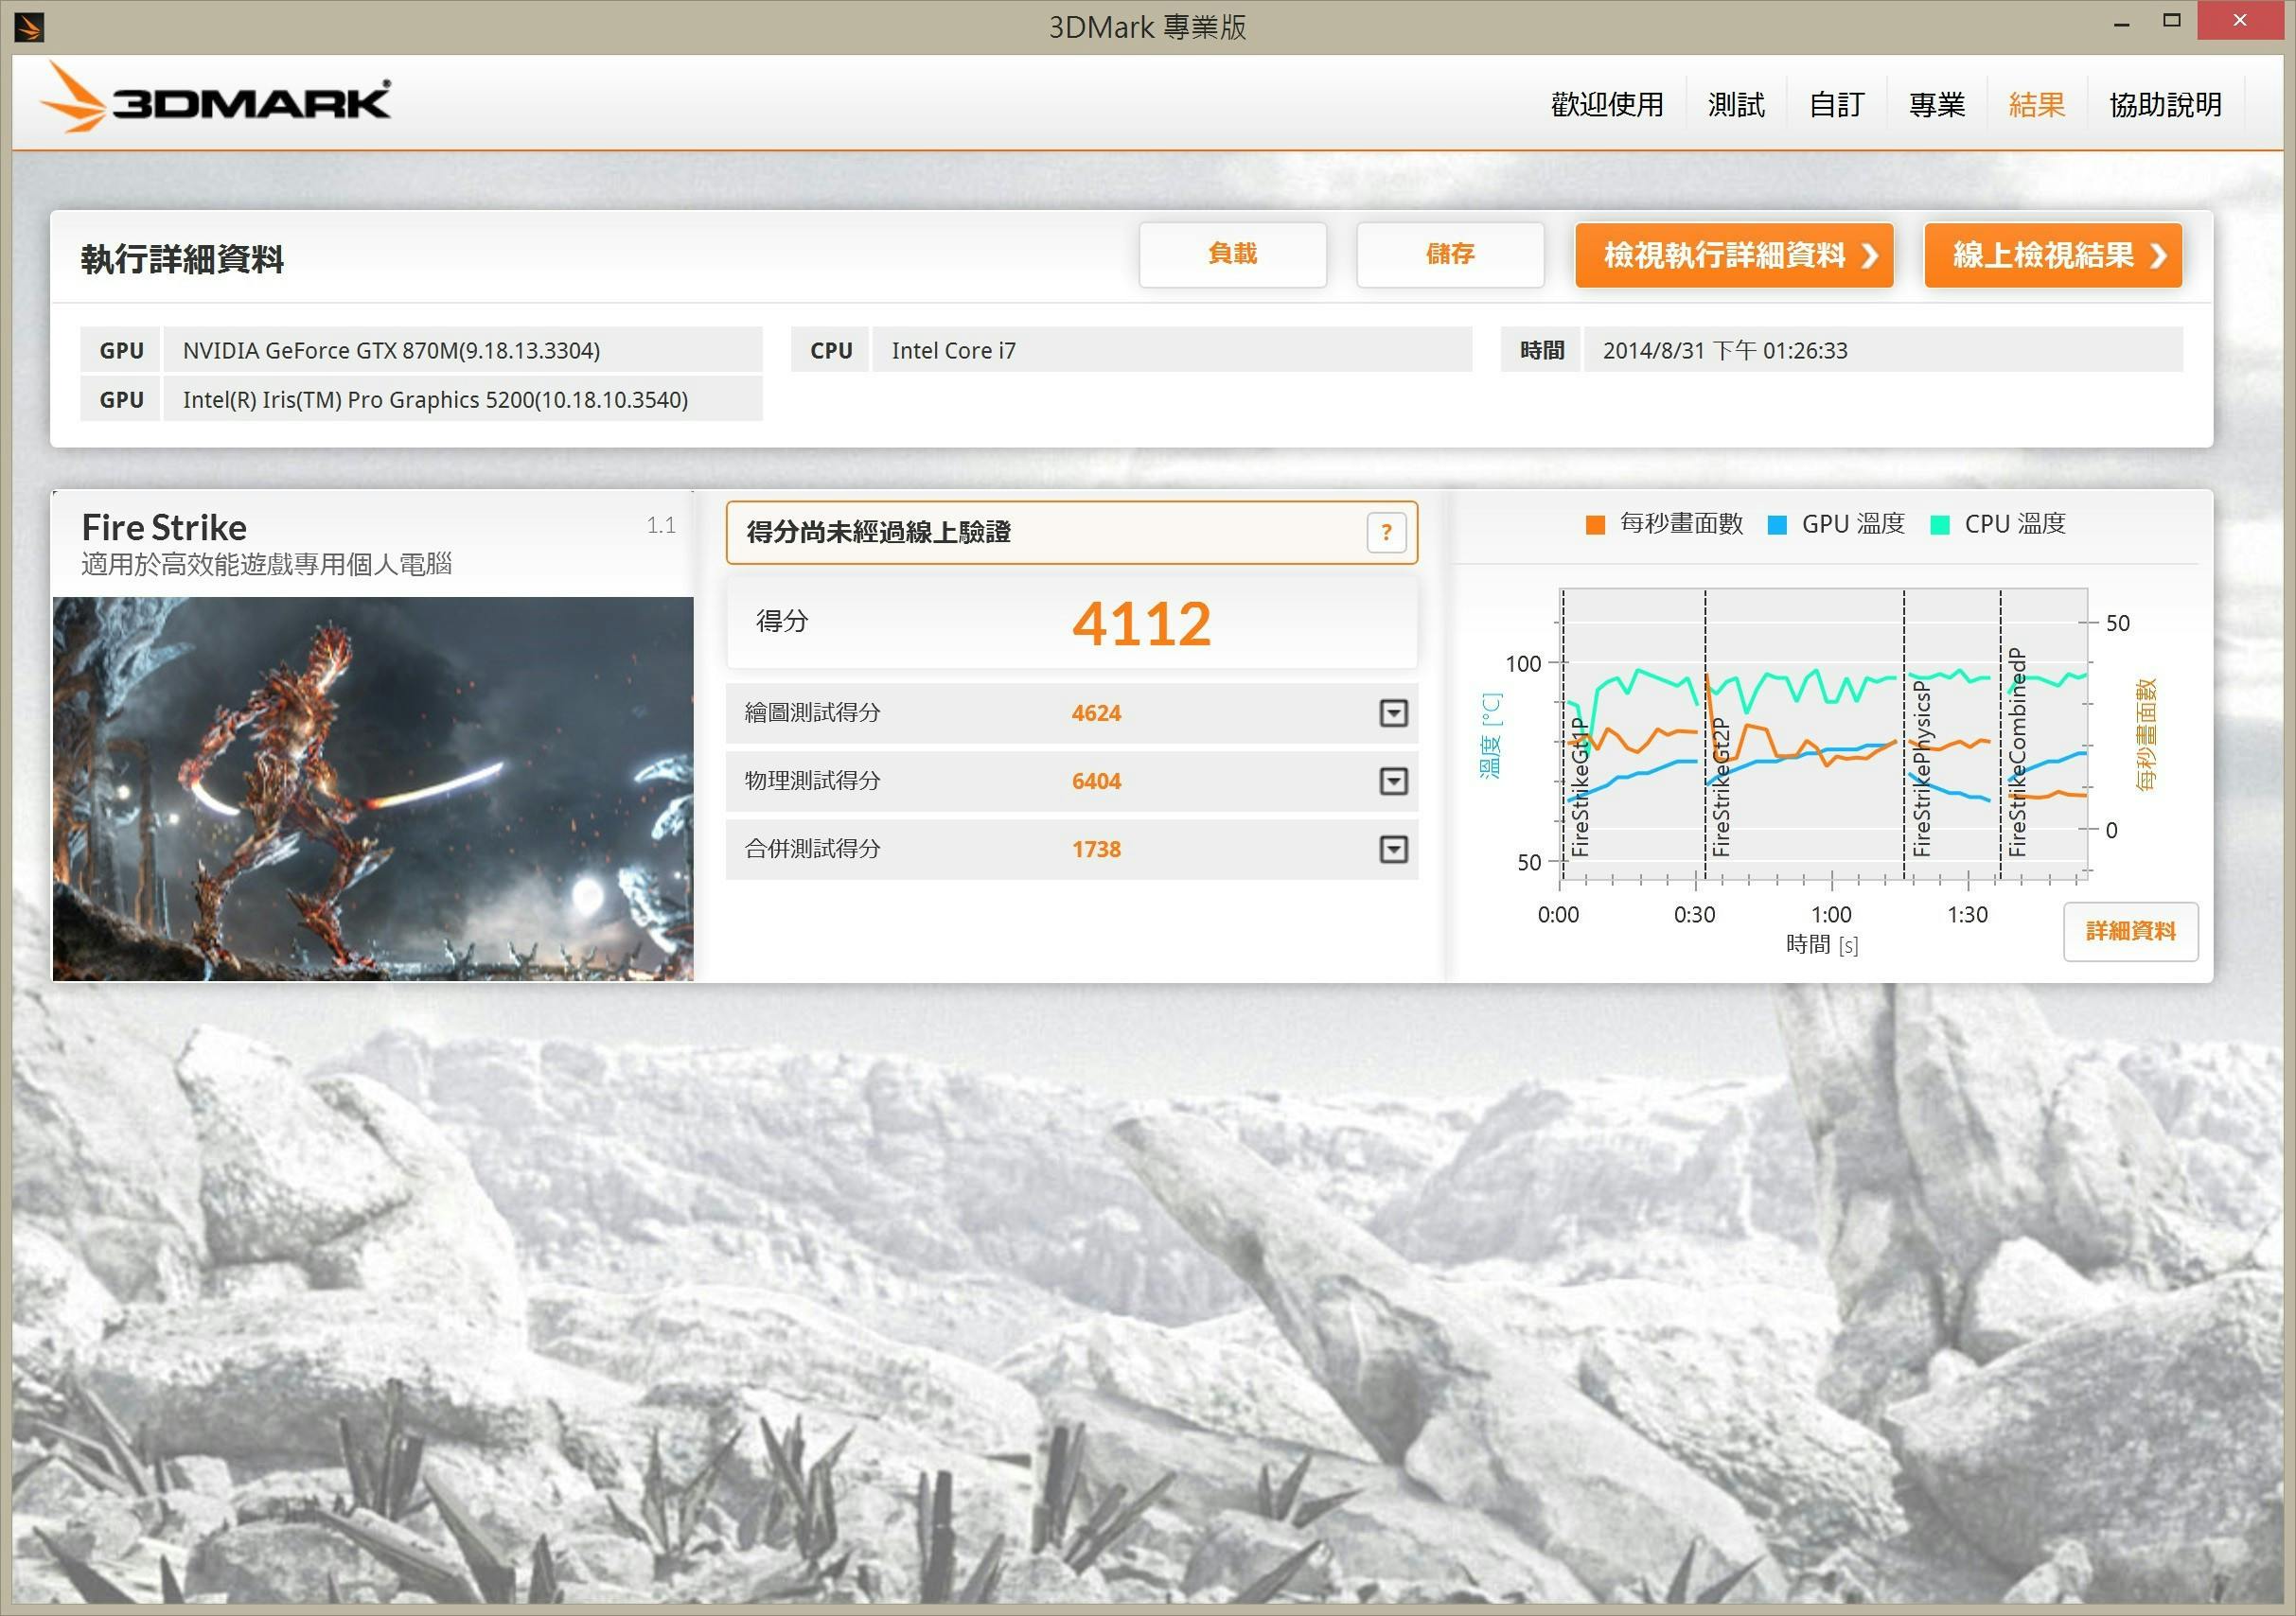Open the 協助說明 help tab
The width and height of the screenshot is (2296, 1616).
pyautogui.click(x=2165, y=104)
